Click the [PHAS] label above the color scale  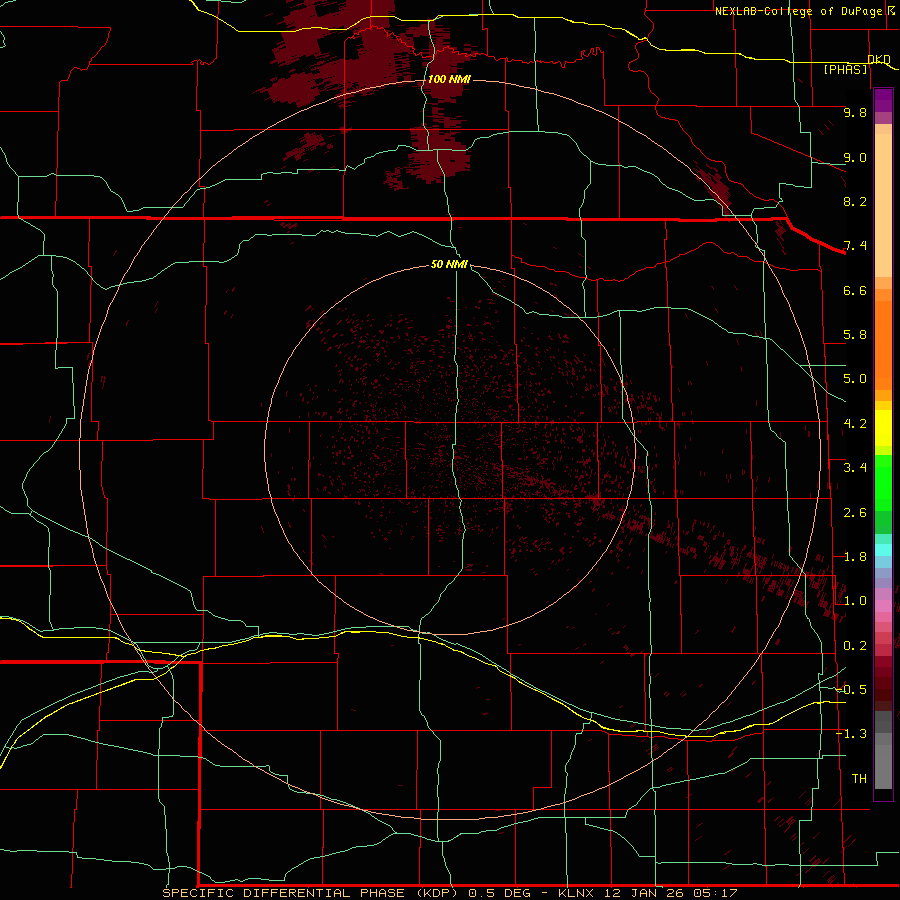pyautogui.click(x=845, y=69)
